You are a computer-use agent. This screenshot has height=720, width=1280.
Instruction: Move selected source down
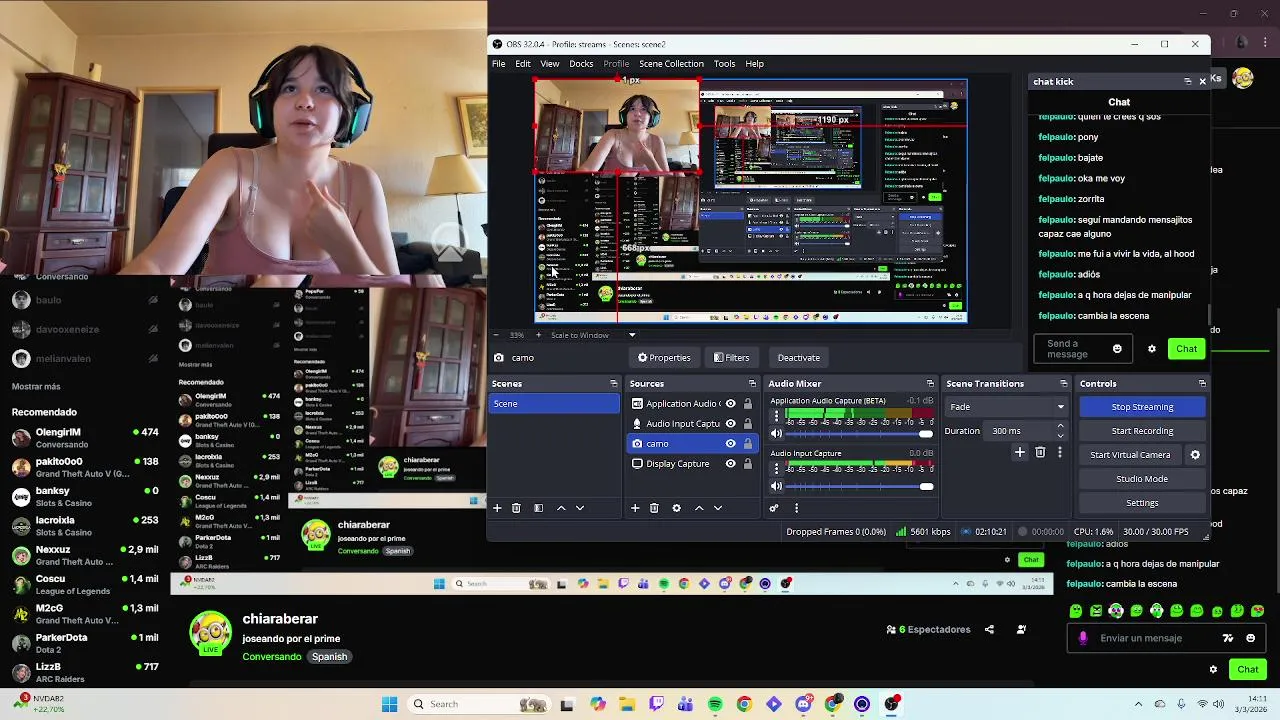[718, 508]
